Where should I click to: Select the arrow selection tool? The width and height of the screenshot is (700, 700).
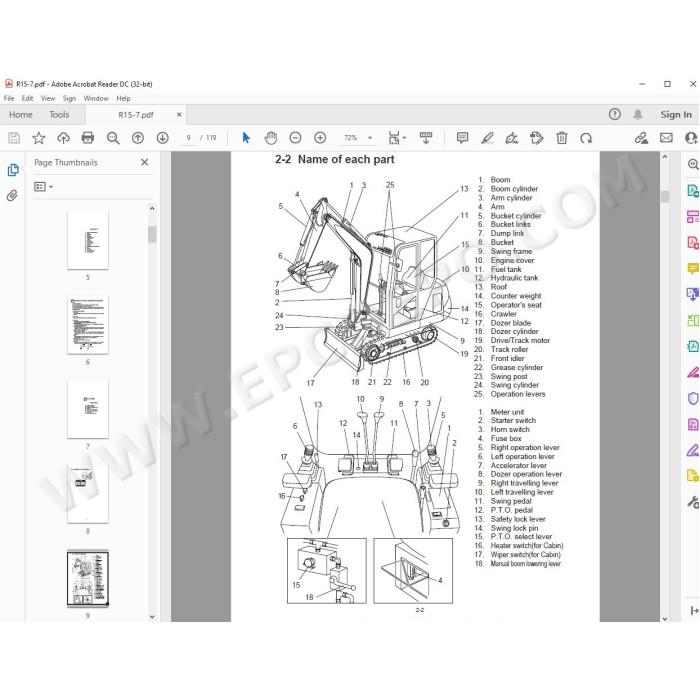[x=246, y=138]
